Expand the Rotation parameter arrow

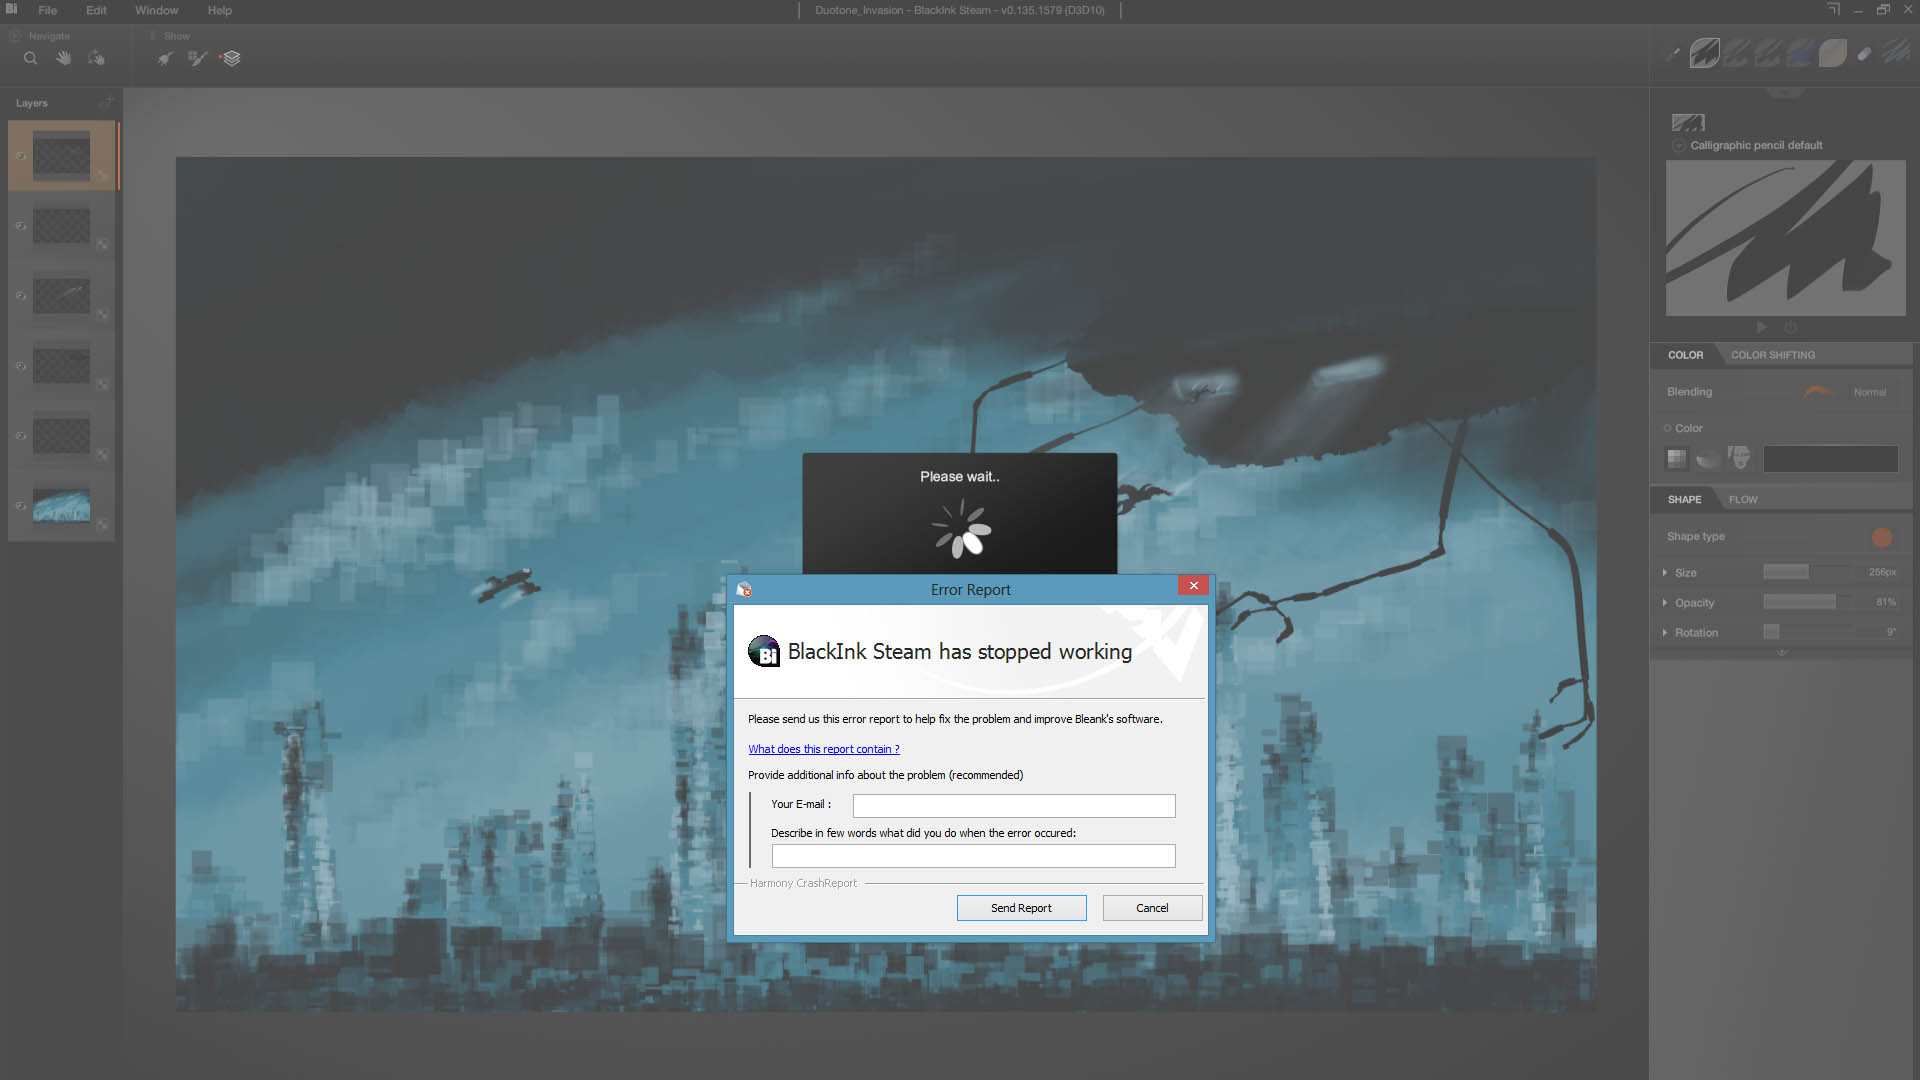pos(1665,633)
